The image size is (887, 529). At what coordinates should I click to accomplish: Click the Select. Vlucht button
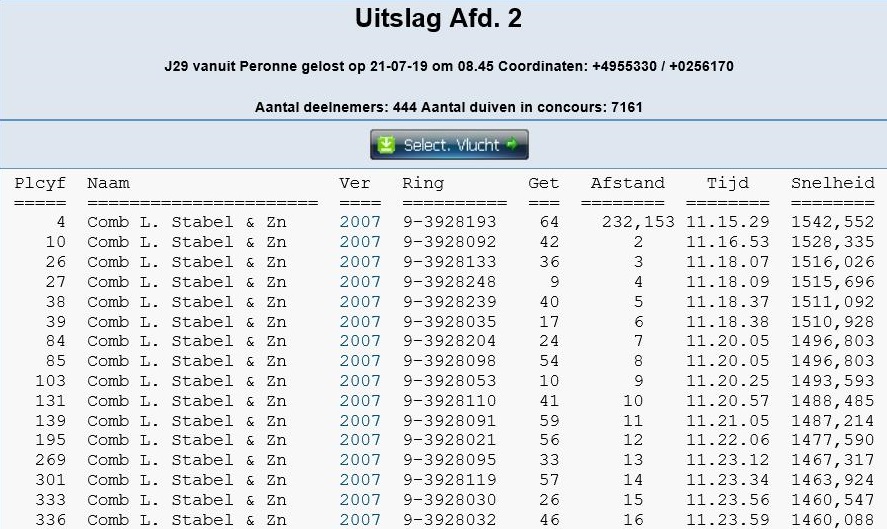pos(449,145)
